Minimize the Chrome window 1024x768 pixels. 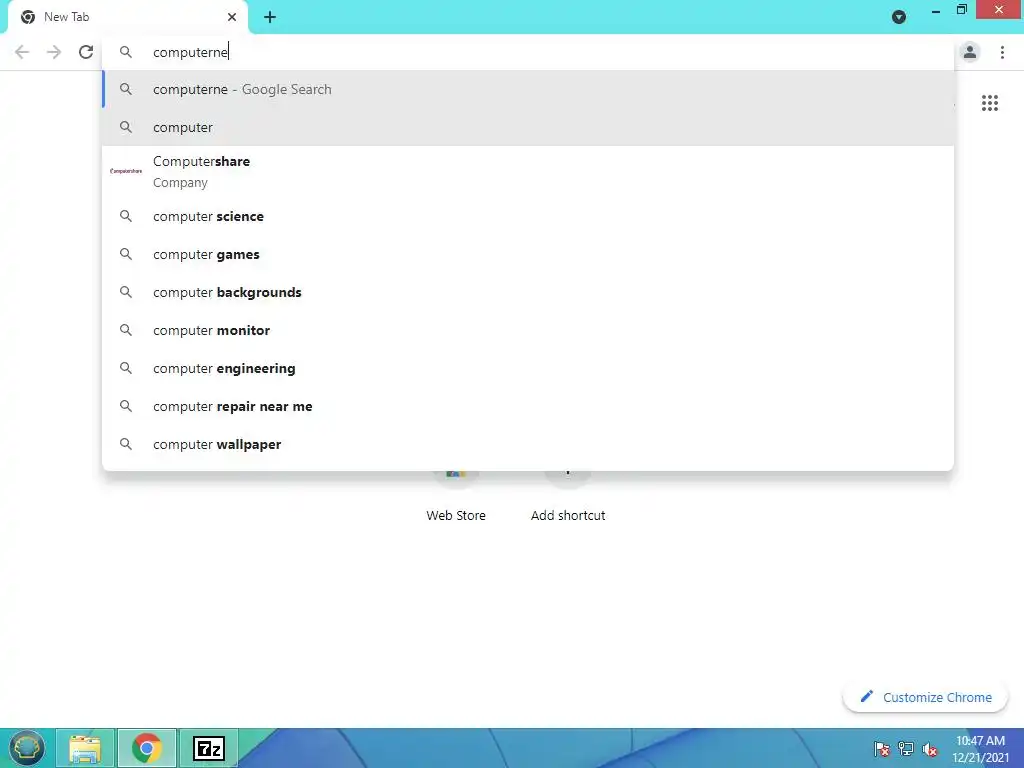[x=936, y=10]
